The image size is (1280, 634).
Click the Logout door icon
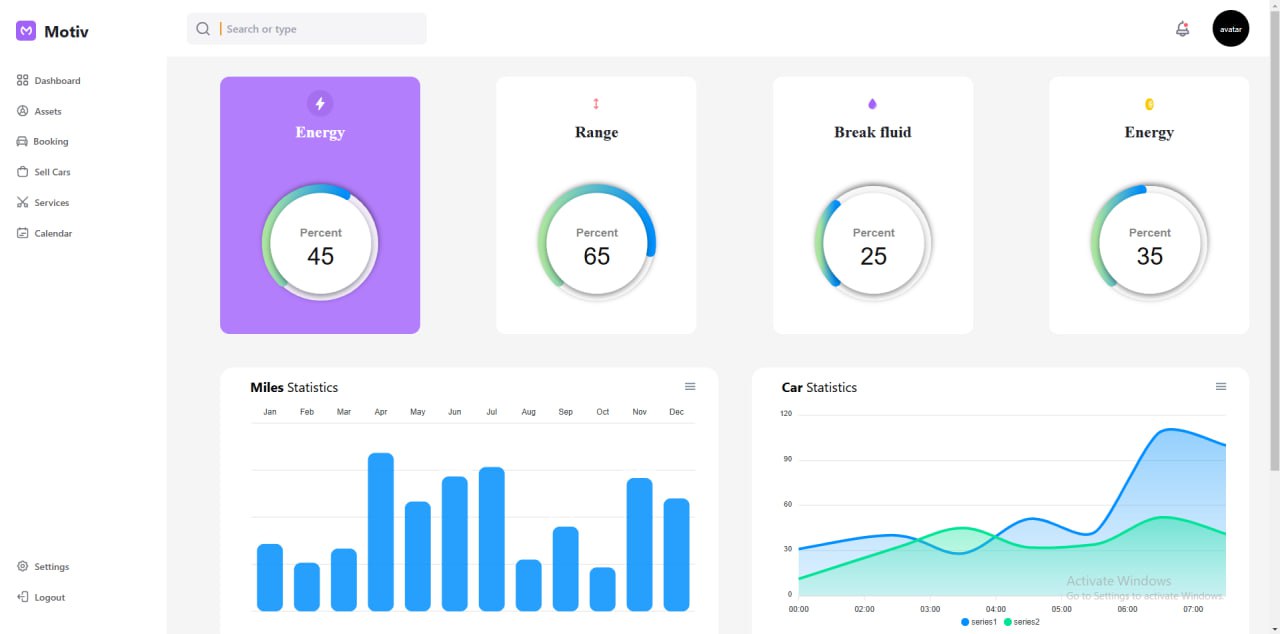(23, 597)
